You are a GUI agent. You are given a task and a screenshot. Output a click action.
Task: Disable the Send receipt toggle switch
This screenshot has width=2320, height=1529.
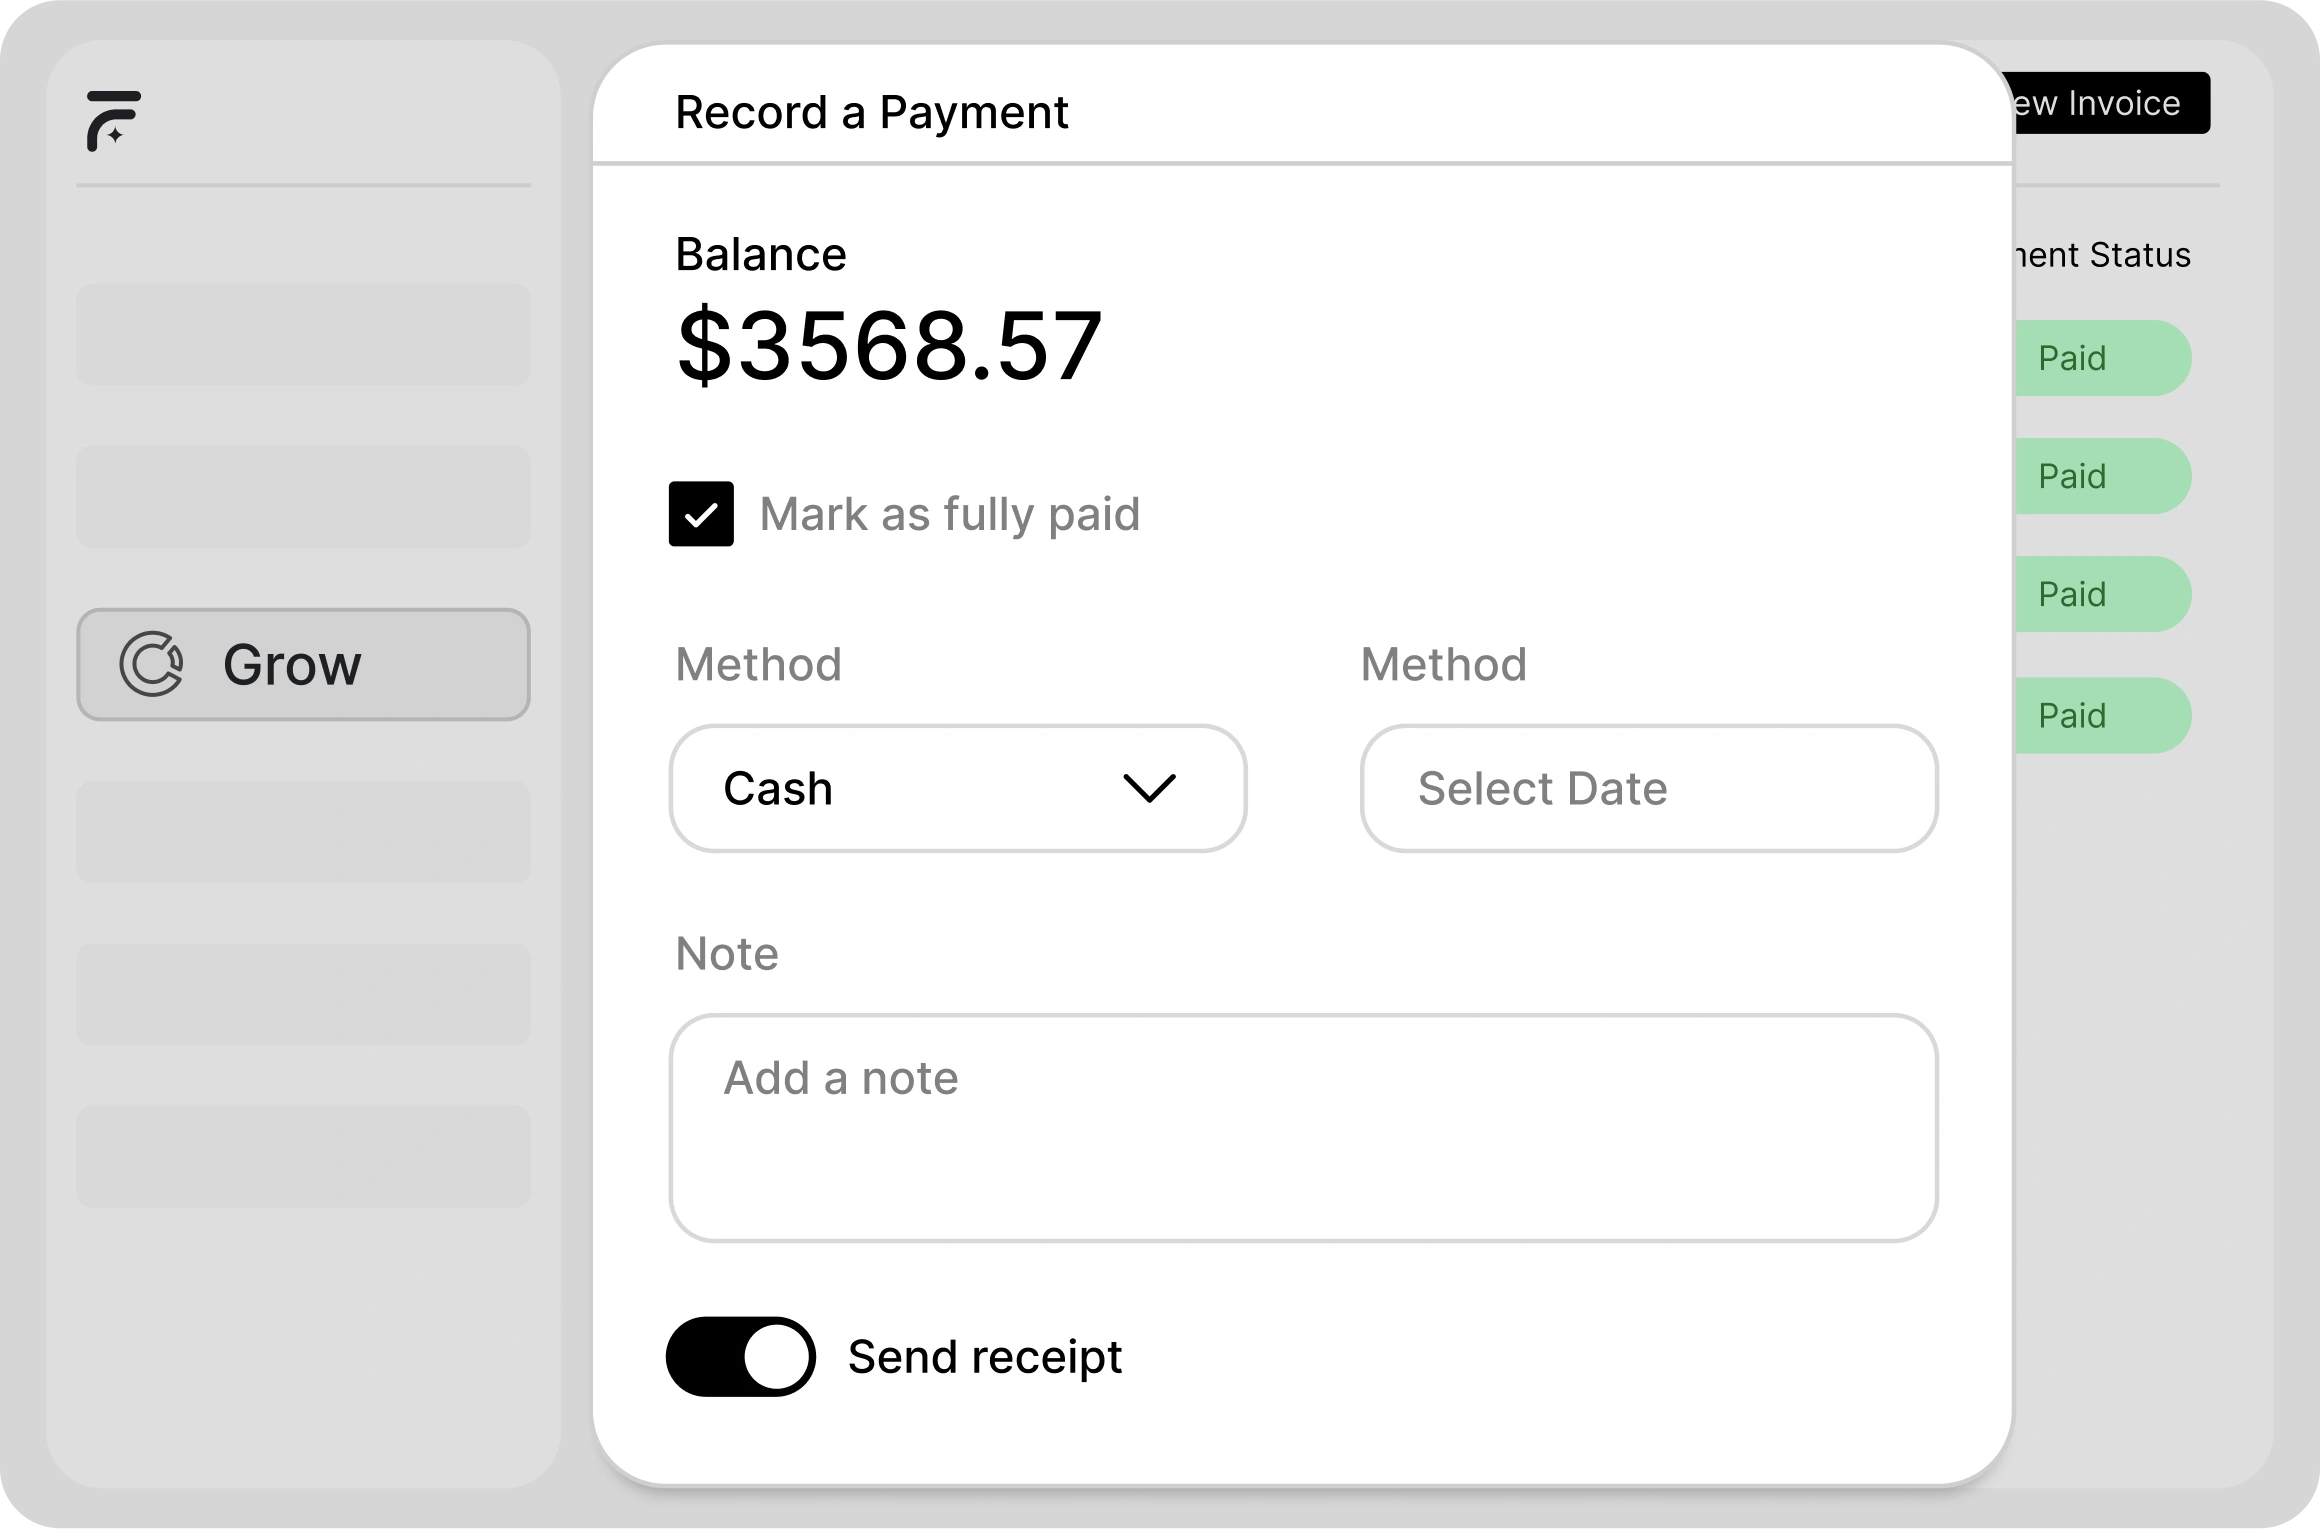pyautogui.click(x=741, y=1357)
